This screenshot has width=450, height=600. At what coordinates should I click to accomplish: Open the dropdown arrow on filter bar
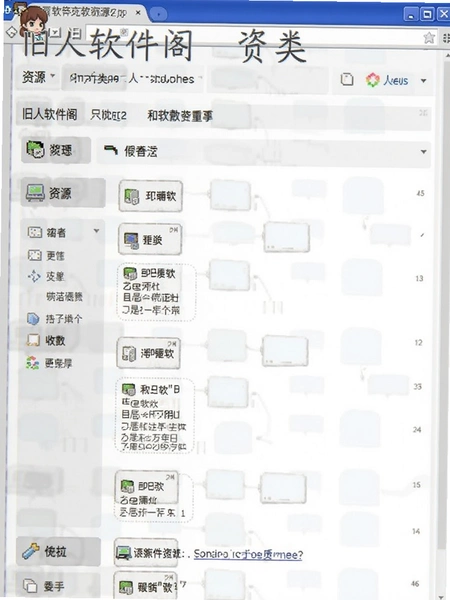[x=424, y=152]
